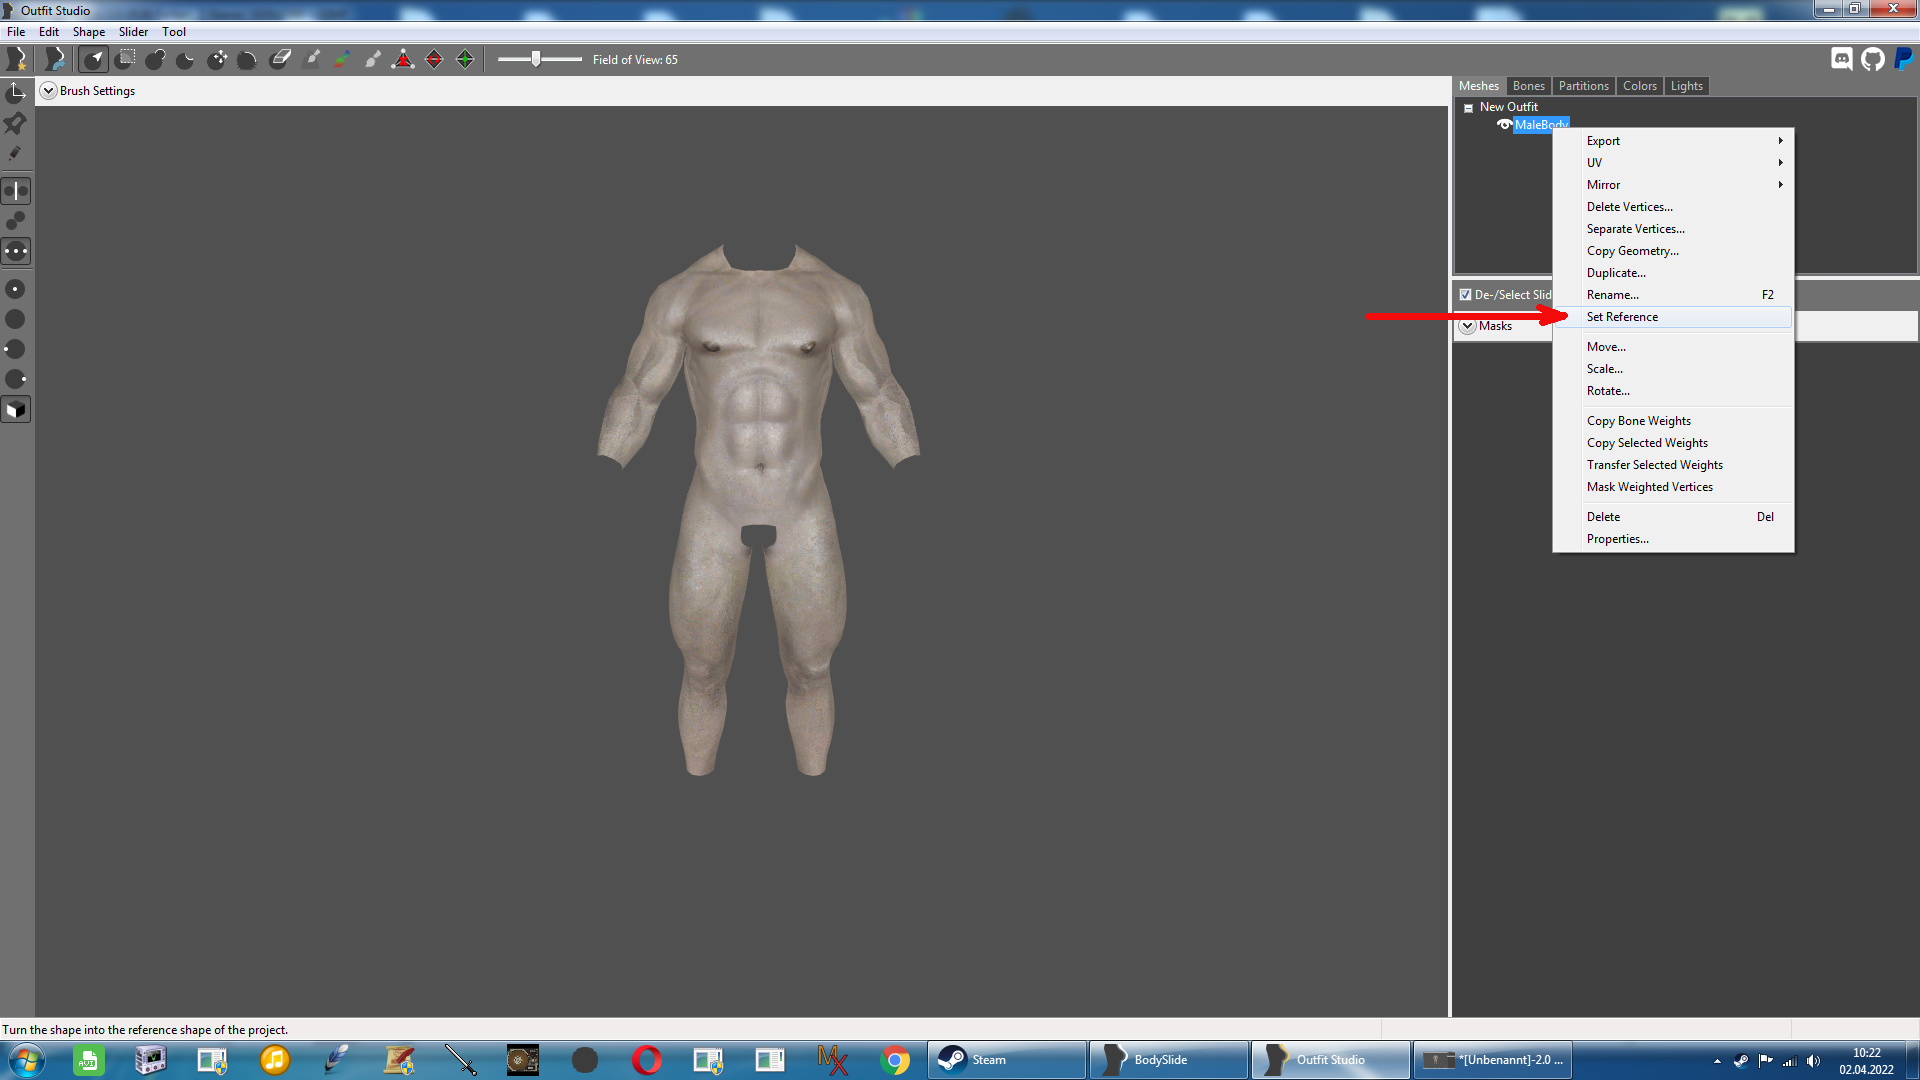Open the UV submenu
The width and height of the screenshot is (1920, 1080).
click(1673, 163)
